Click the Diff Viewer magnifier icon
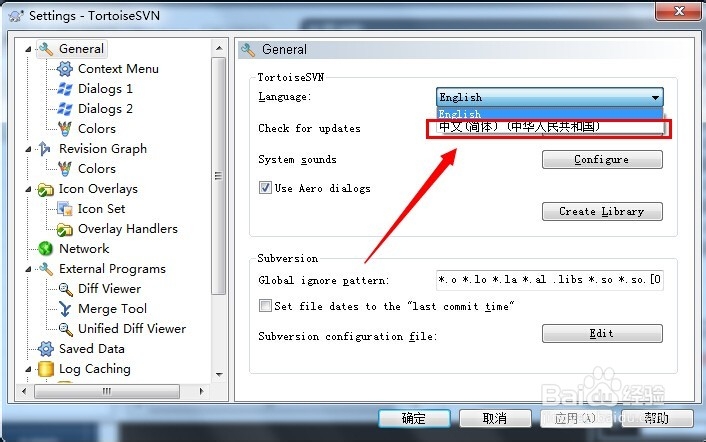The width and height of the screenshot is (706, 442). click(x=66, y=289)
